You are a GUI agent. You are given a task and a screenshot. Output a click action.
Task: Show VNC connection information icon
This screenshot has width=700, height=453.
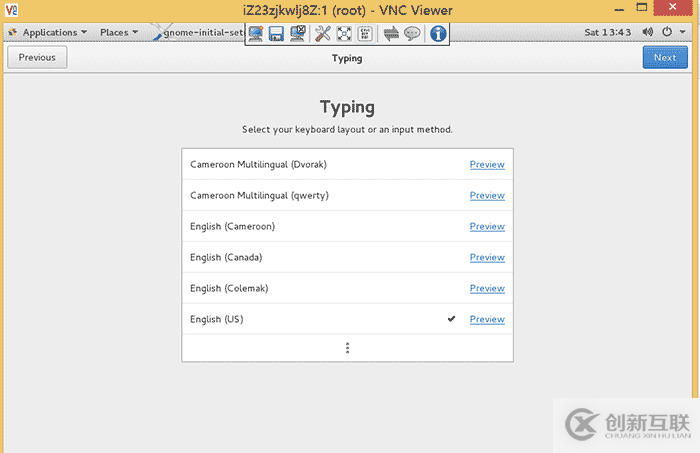pyautogui.click(x=437, y=33)
